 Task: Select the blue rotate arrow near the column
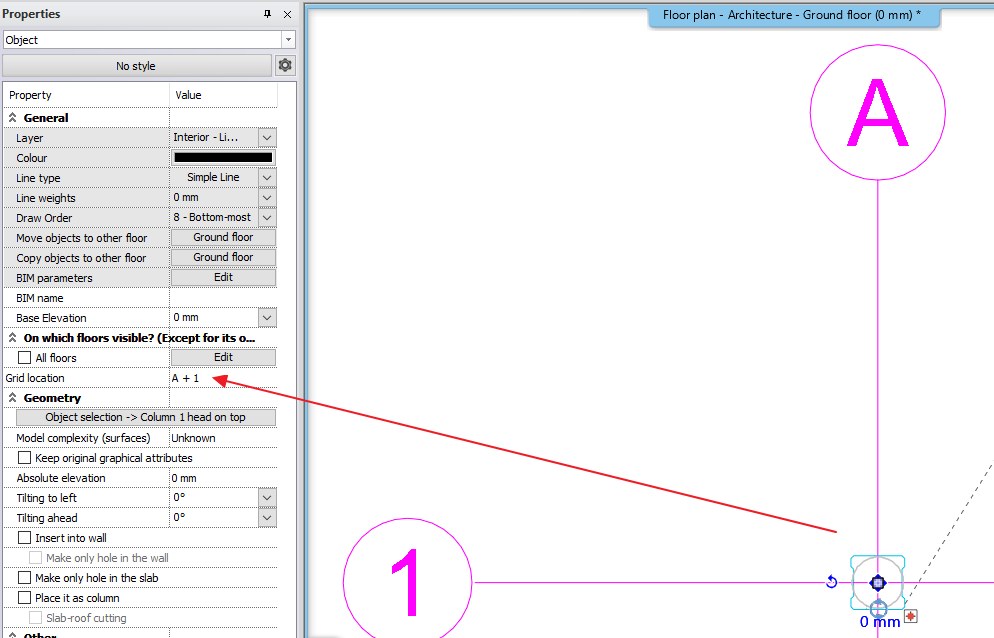pos(831,580)
